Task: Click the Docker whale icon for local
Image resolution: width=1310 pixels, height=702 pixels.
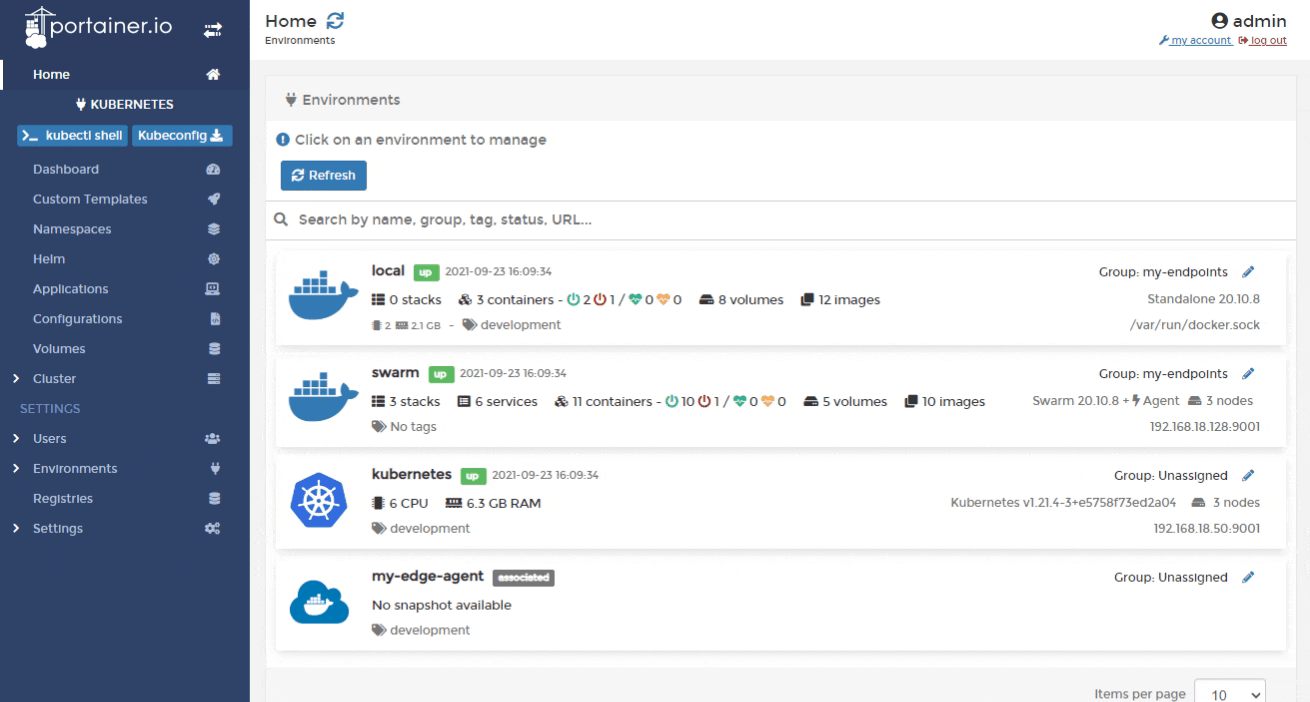Action: click(315, 298)
